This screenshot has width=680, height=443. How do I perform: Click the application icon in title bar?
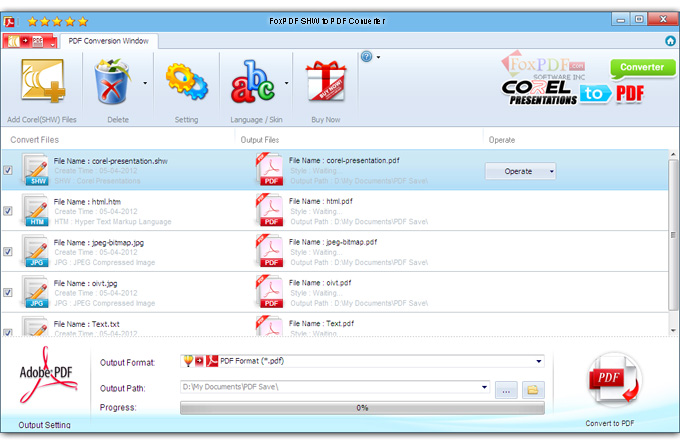9,21
